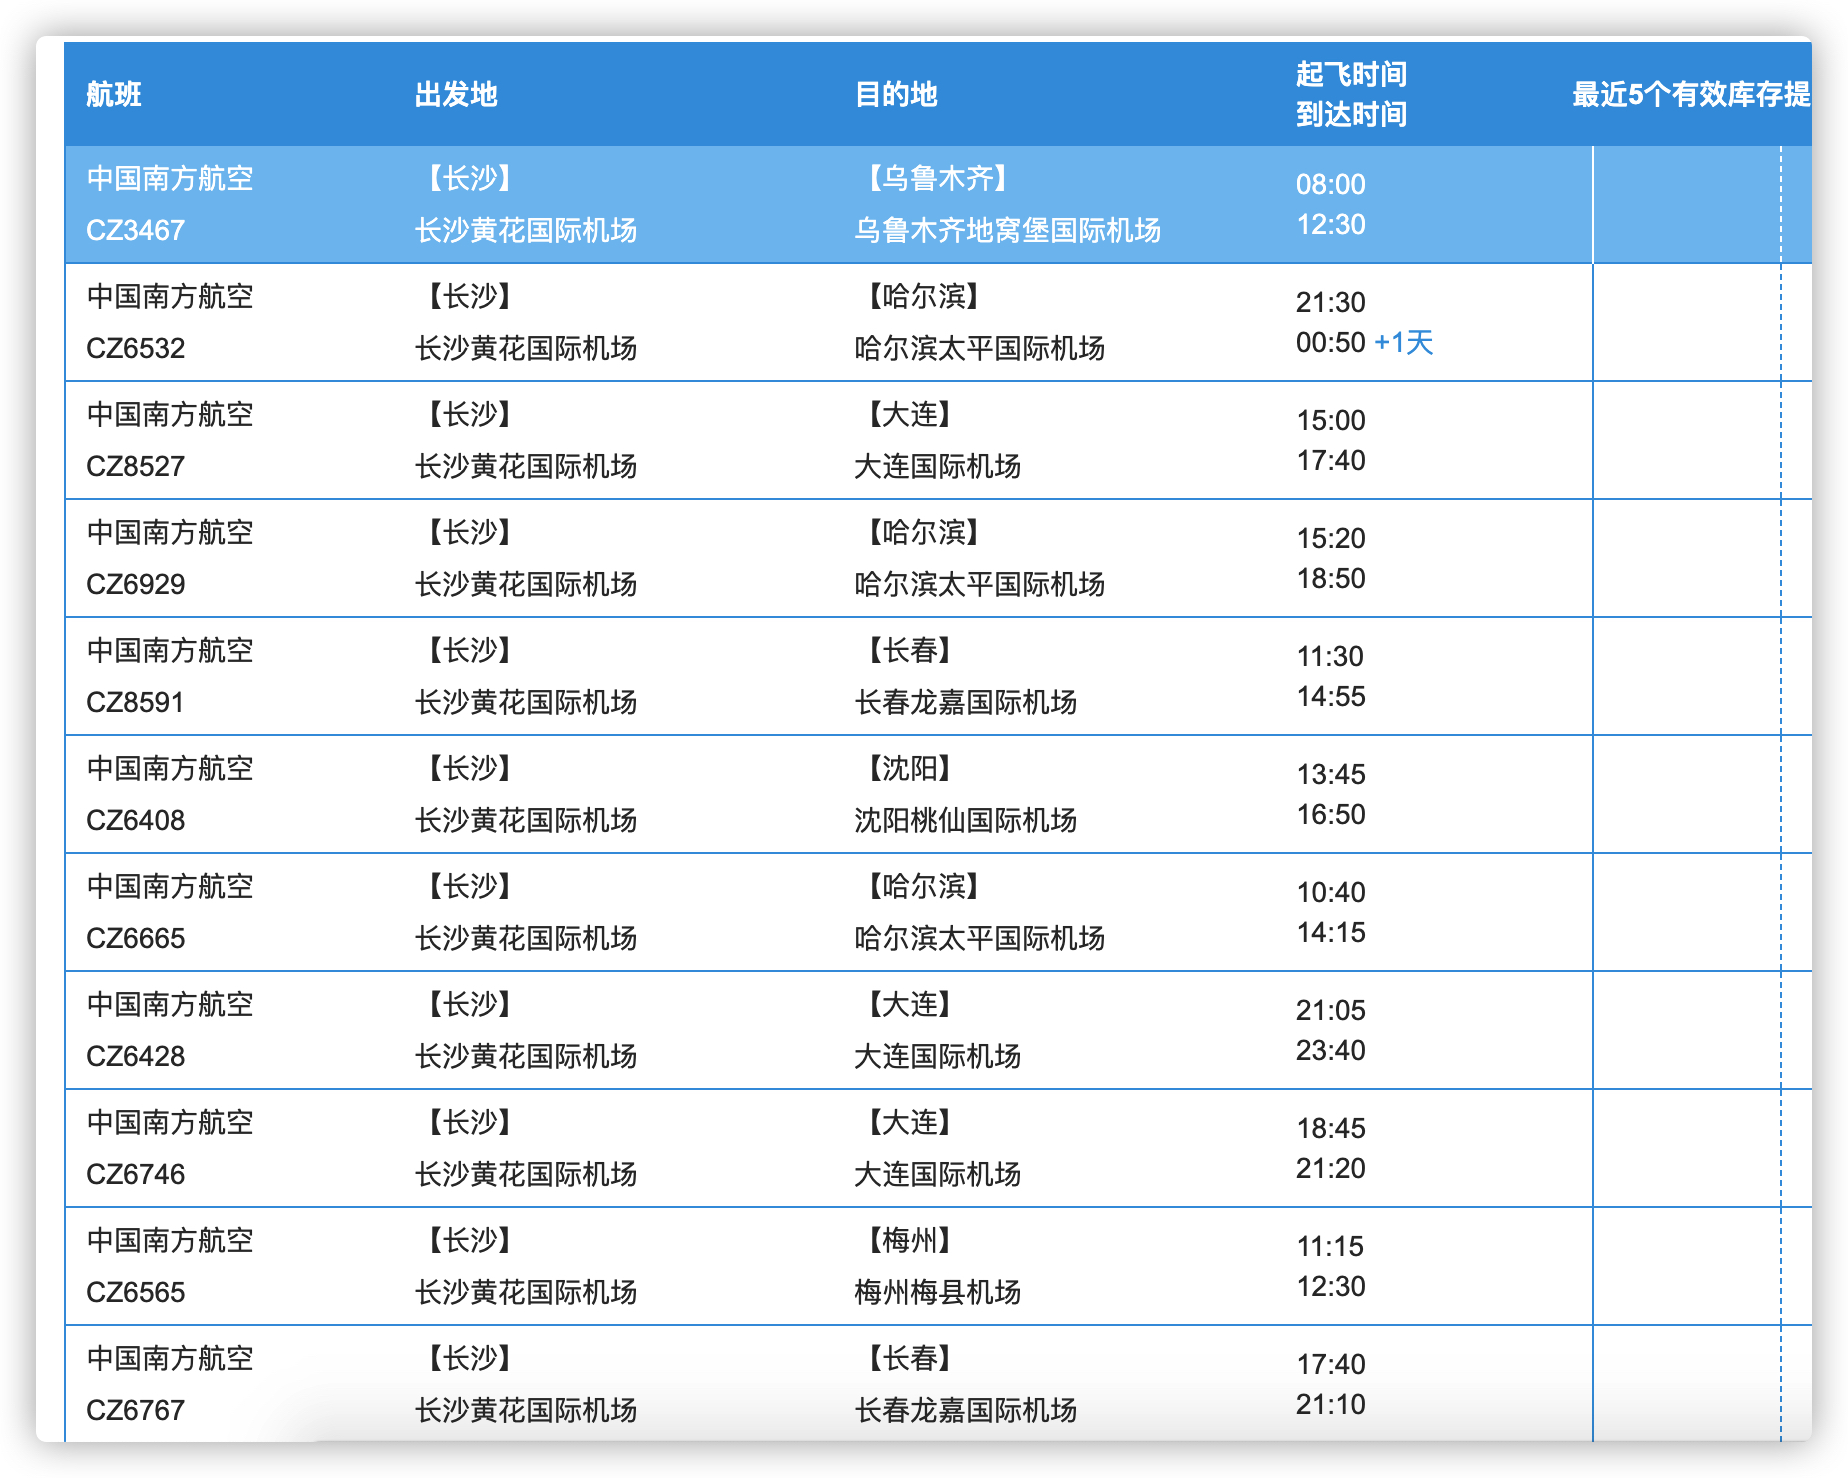Click the 18:50 arrival time
Viewport: 1848px width, 1478px height.
pyautogui.click(x=1331, y=578)
